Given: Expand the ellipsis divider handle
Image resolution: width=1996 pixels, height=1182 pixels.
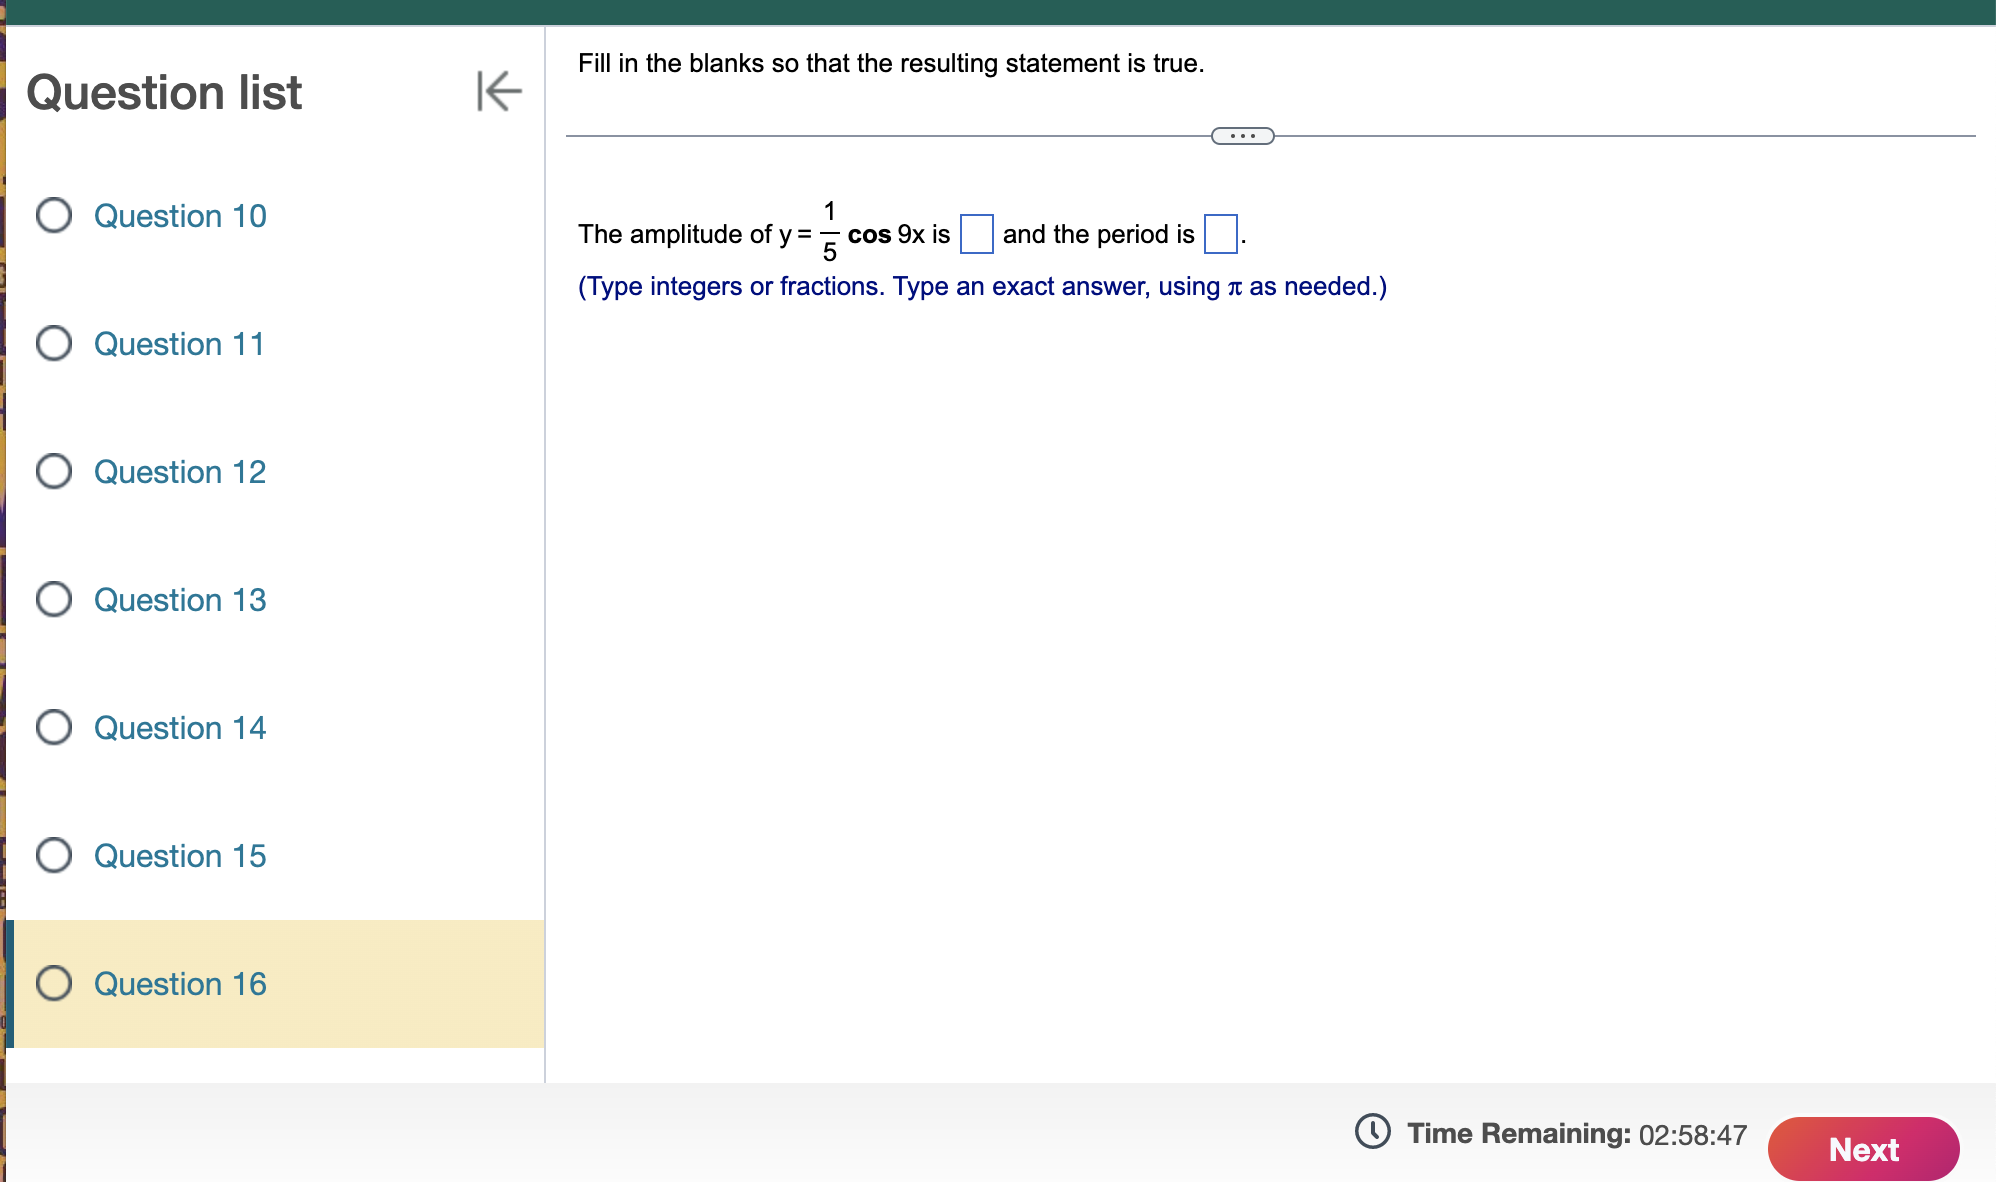Looking at the screenshot, I should point(1242,136).
